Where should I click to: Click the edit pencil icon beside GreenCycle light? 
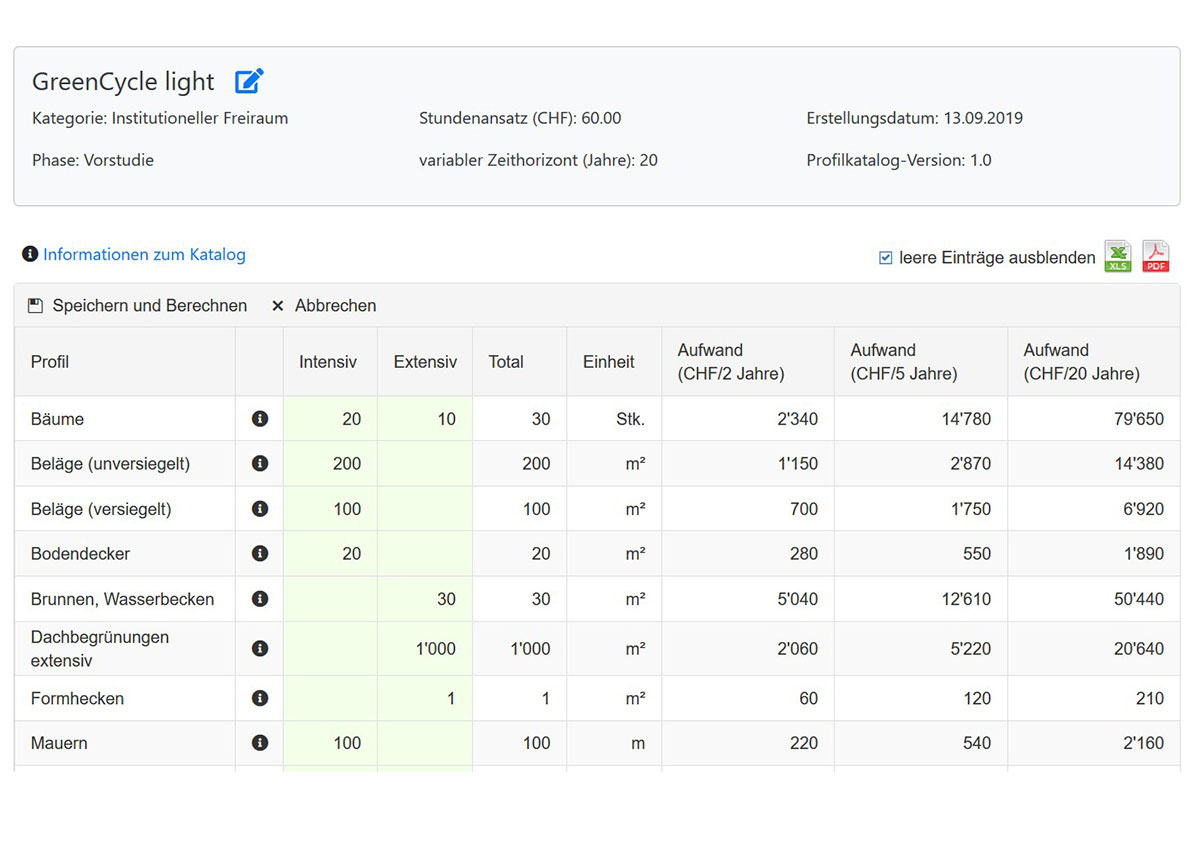(249, 81)
